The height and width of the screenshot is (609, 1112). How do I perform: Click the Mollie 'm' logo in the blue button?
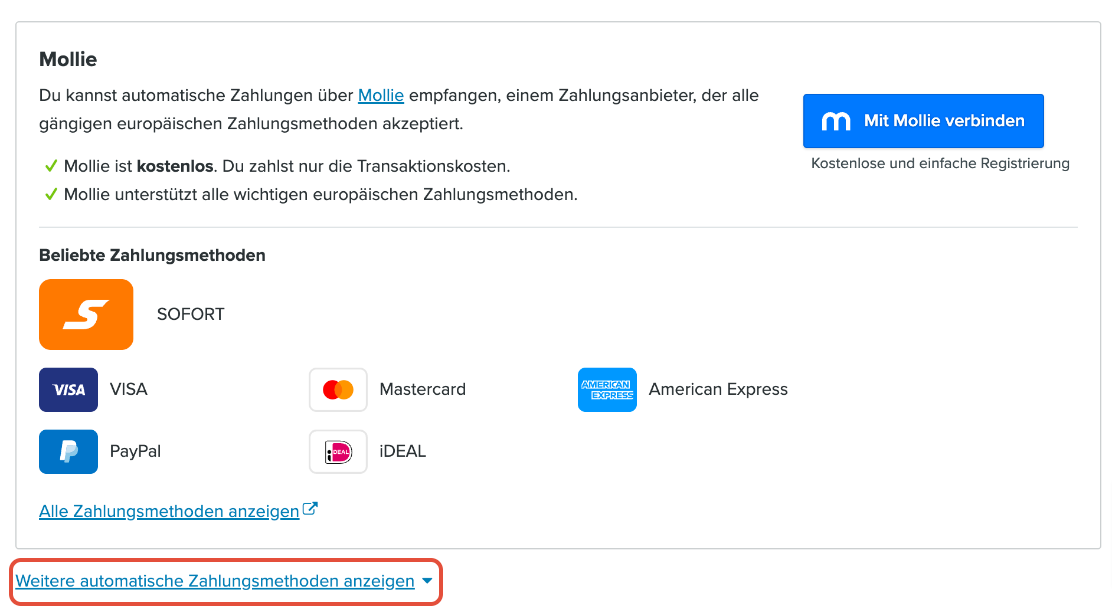click(835, 121)
